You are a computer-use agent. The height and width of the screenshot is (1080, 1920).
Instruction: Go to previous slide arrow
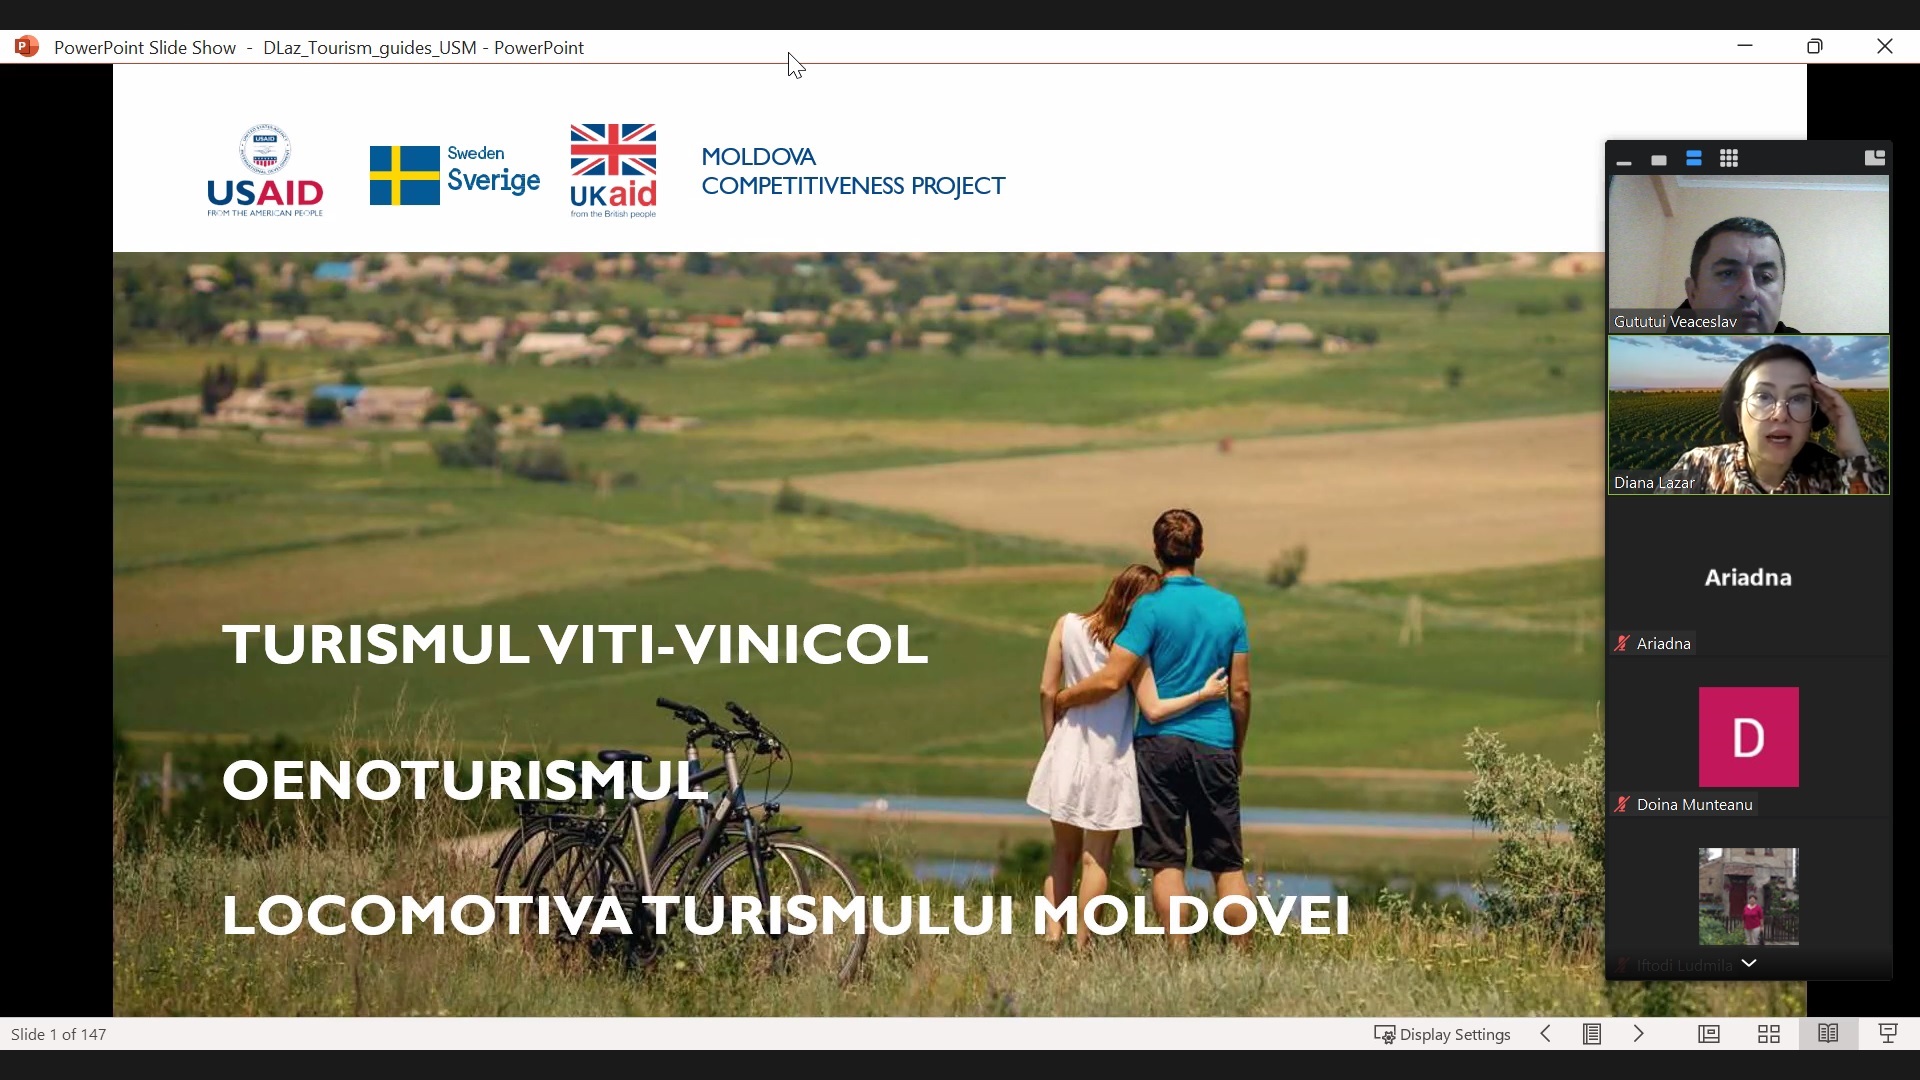tap(1547, 1035)
